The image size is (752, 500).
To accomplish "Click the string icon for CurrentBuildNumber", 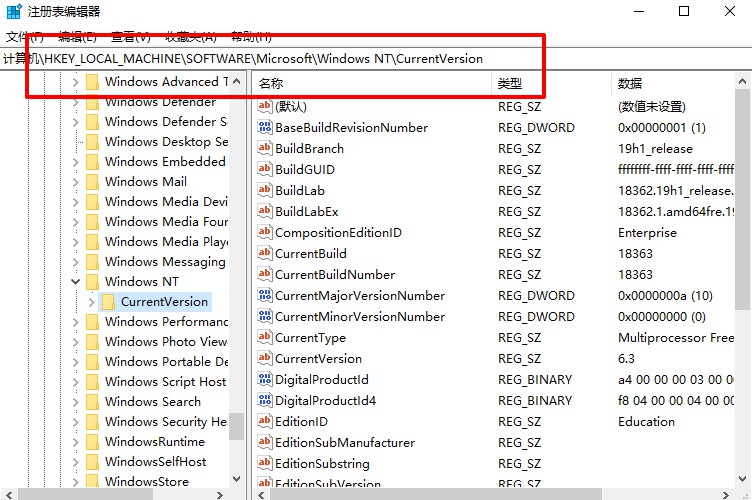I will pyautogui.click(x=265, y=274).
